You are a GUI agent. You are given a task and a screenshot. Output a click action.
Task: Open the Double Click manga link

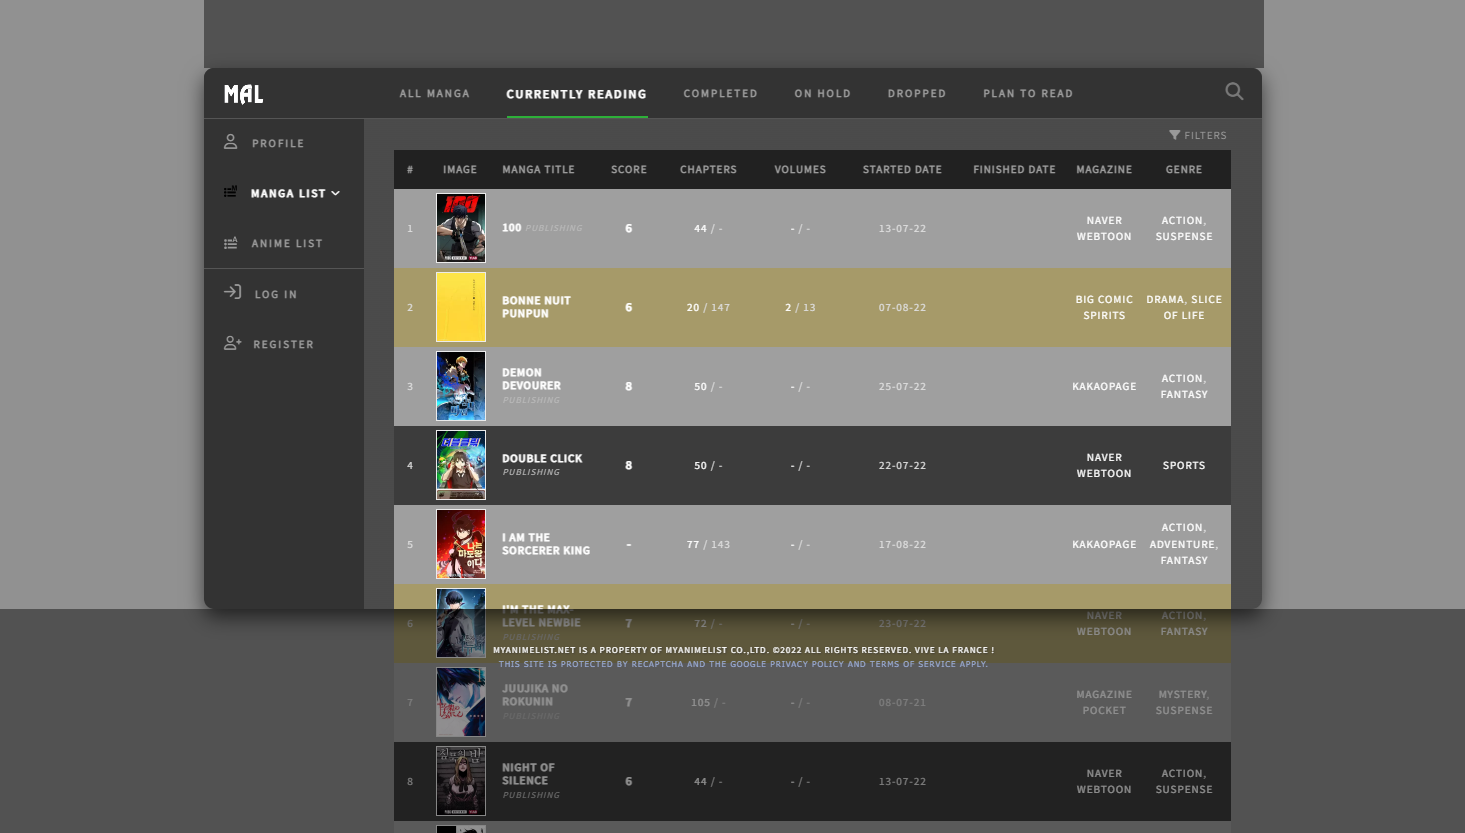coord(542,458)
